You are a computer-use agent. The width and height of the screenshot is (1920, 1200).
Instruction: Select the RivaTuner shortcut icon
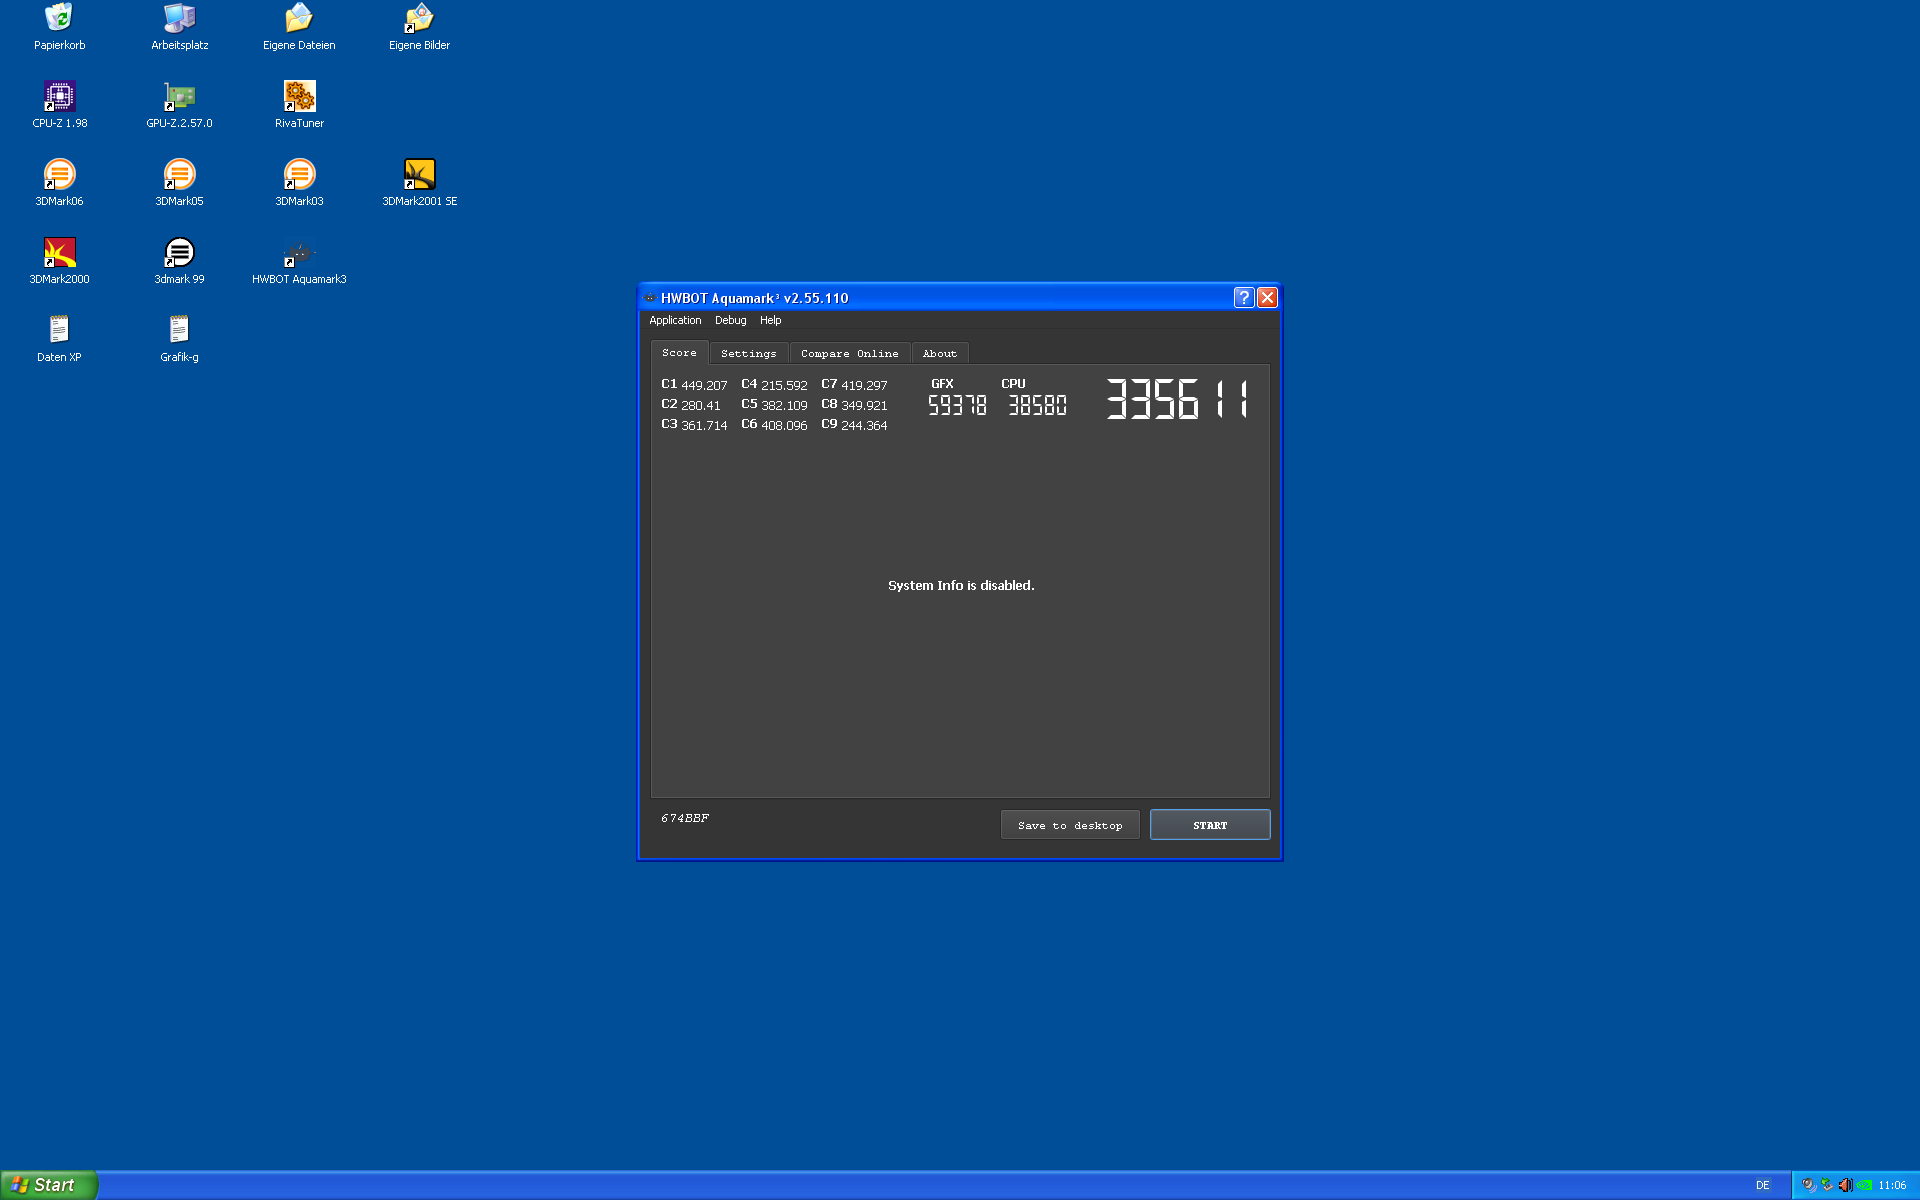[x=299, y=105]
